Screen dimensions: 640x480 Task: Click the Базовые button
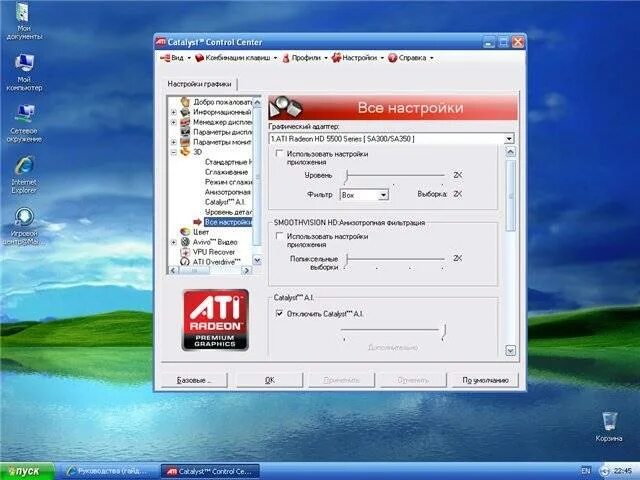tap(194, 380)
